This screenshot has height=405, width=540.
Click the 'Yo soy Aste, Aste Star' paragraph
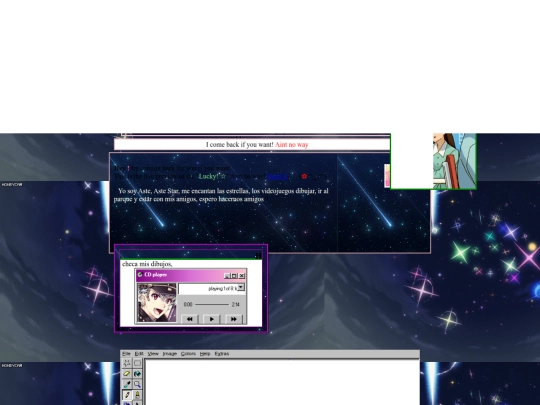221,195
